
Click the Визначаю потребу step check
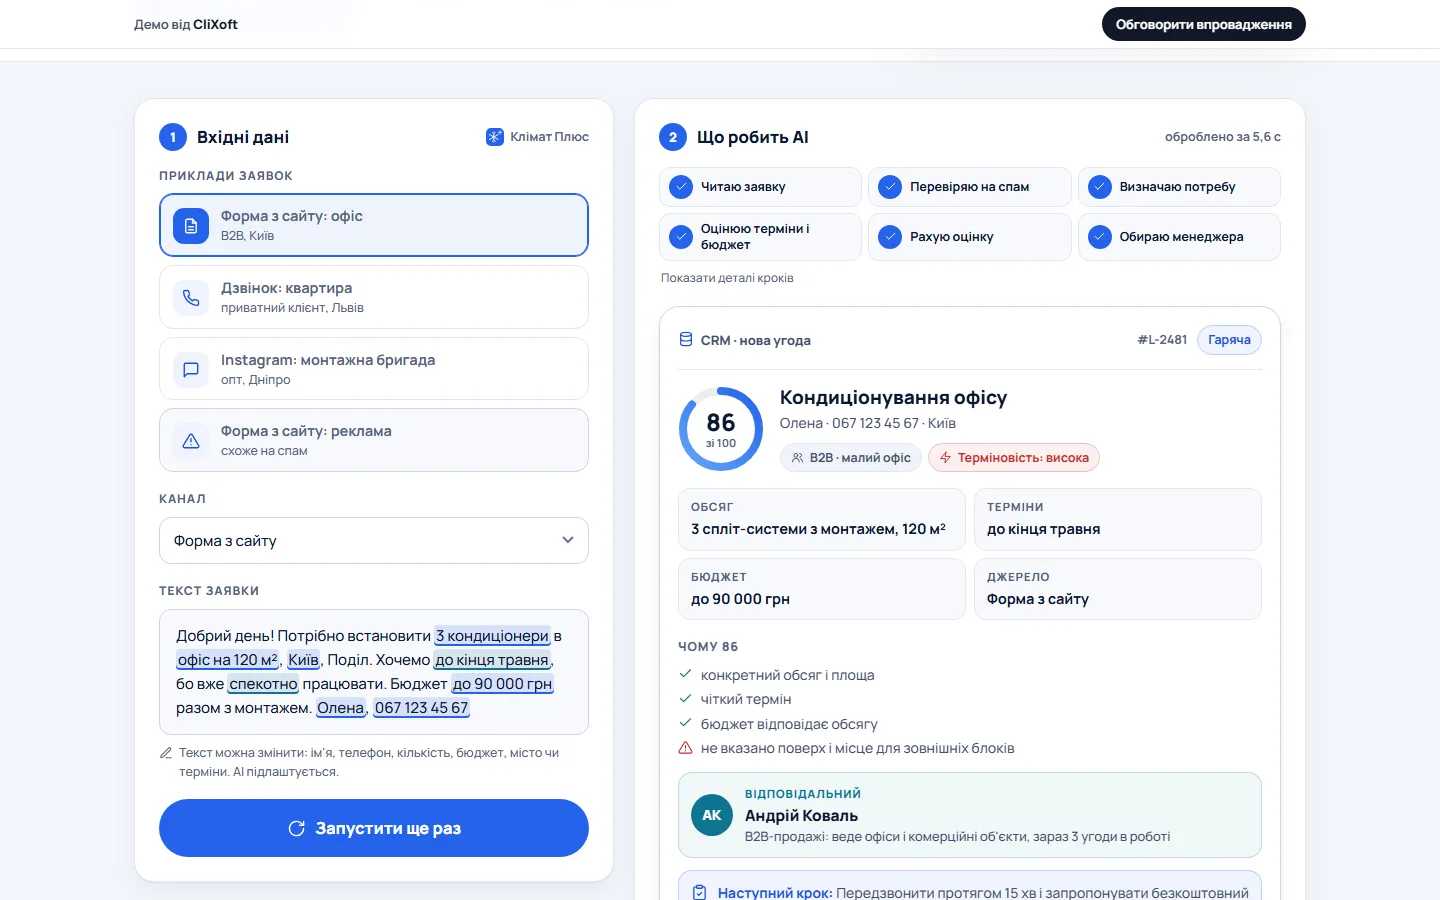1100,187
